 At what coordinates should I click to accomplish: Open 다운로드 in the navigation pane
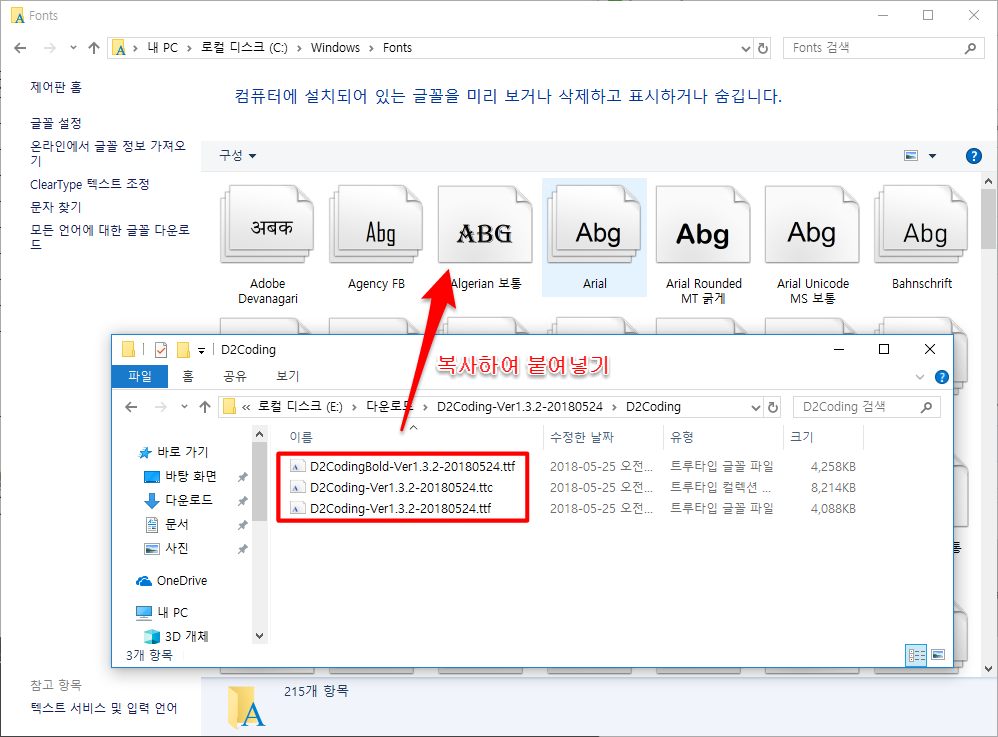[x=178, y=500]
